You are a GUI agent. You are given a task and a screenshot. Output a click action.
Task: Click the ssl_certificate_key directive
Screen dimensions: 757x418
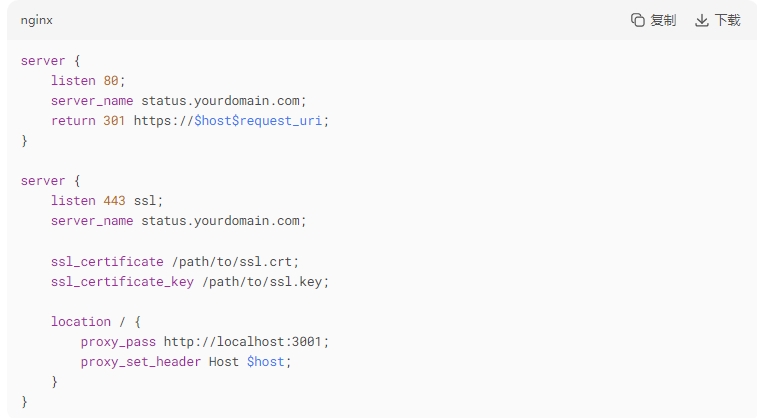pos(123,282)
